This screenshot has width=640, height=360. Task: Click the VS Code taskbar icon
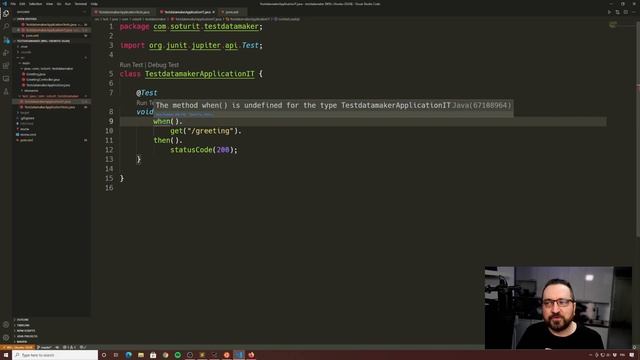[239, 355]
